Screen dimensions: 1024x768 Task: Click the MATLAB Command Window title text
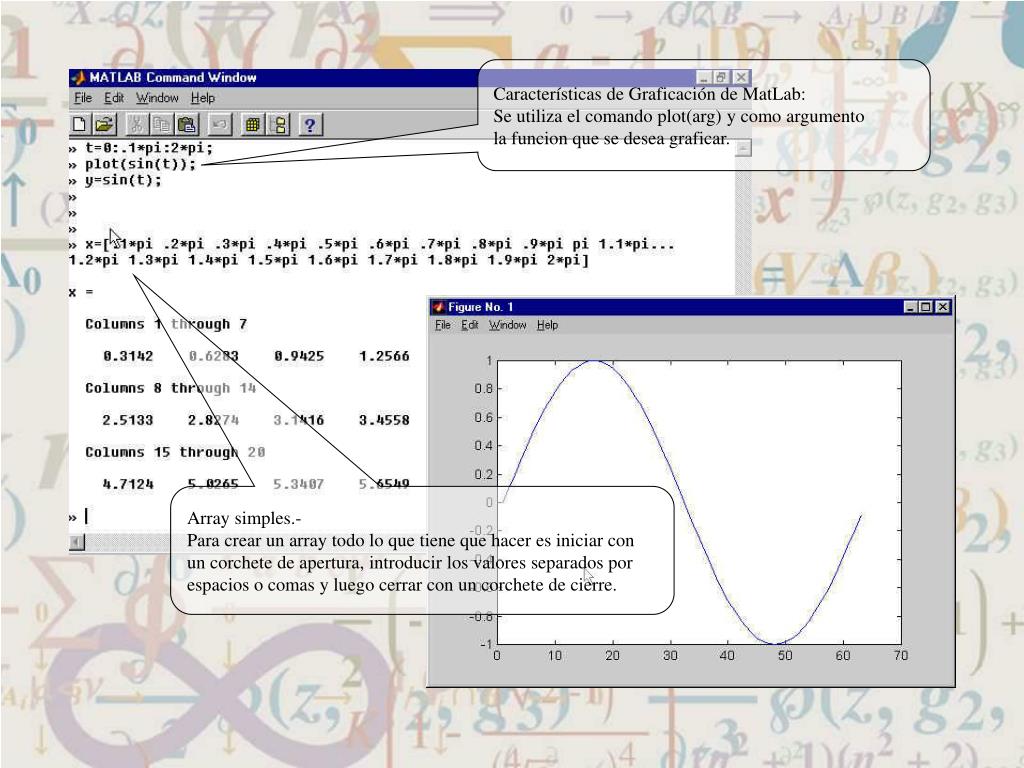click(173, 77)
